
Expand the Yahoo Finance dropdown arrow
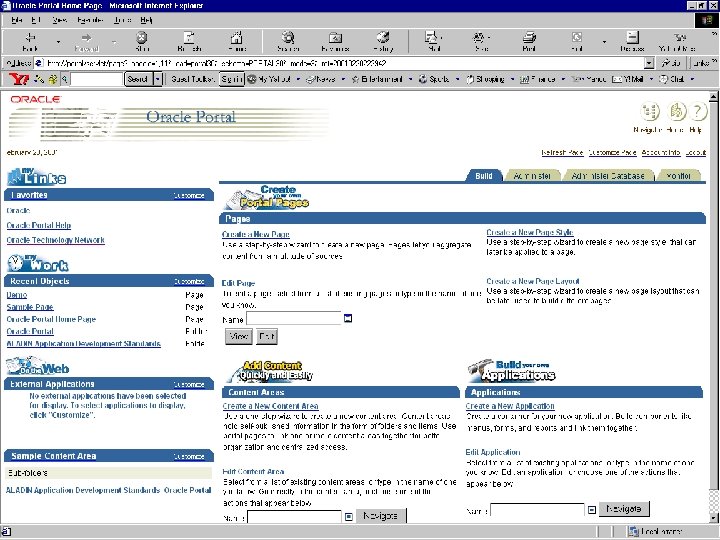[x=563, y=79]
